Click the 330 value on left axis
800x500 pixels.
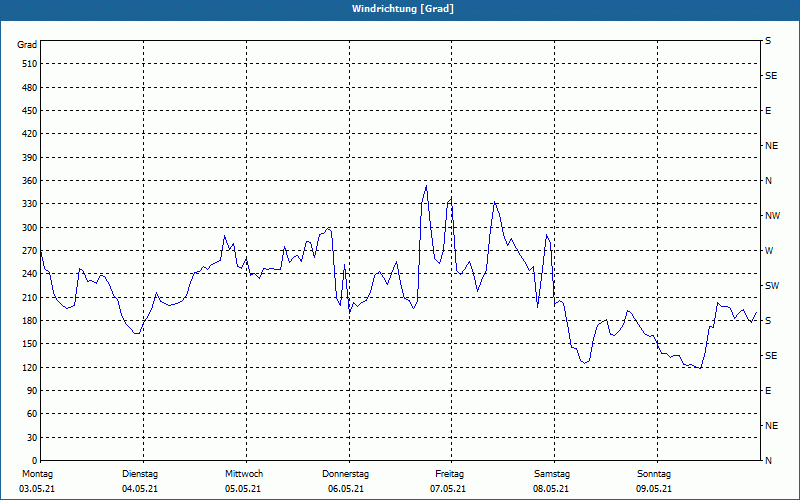[30, 204]
